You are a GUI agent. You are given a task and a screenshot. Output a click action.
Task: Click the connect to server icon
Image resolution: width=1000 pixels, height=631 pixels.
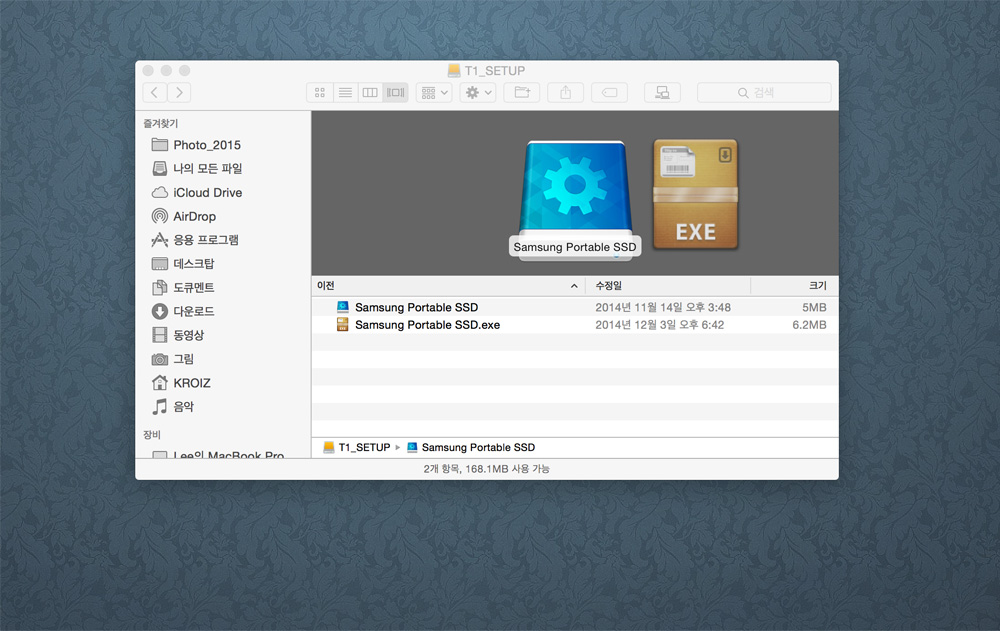(x=662, y=93)
